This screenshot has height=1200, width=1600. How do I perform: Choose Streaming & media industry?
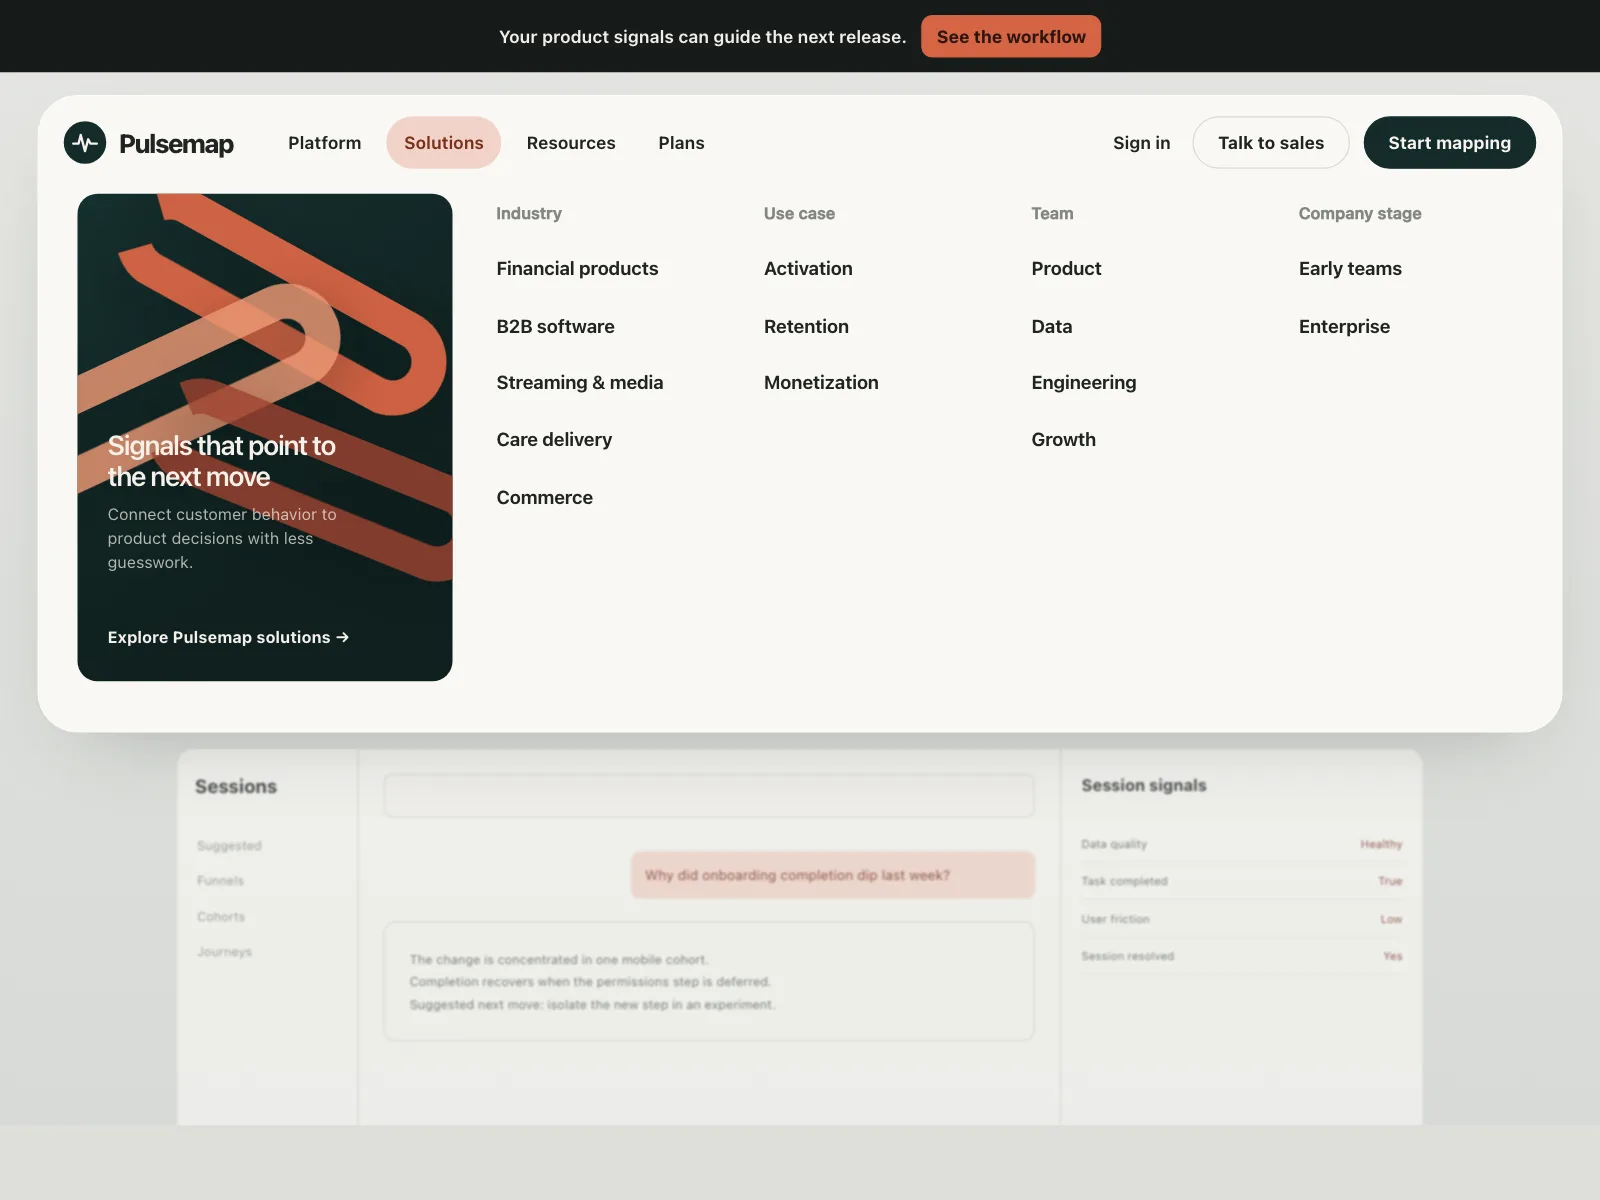[579, 382]
